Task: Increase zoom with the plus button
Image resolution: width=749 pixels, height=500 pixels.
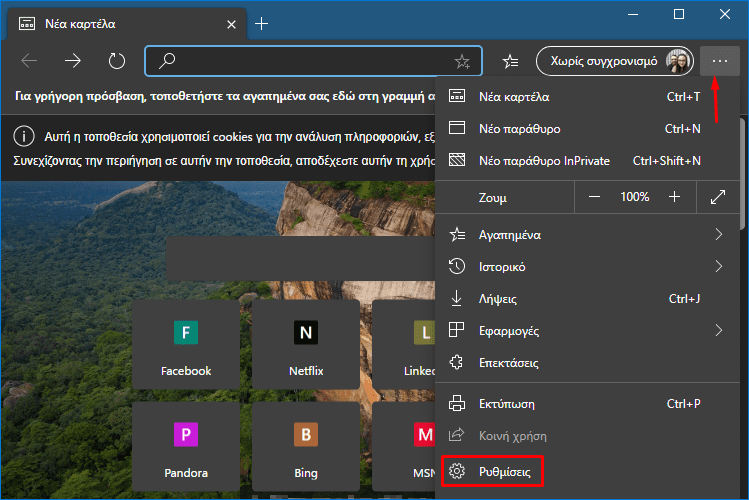Action: pos(675,197)
